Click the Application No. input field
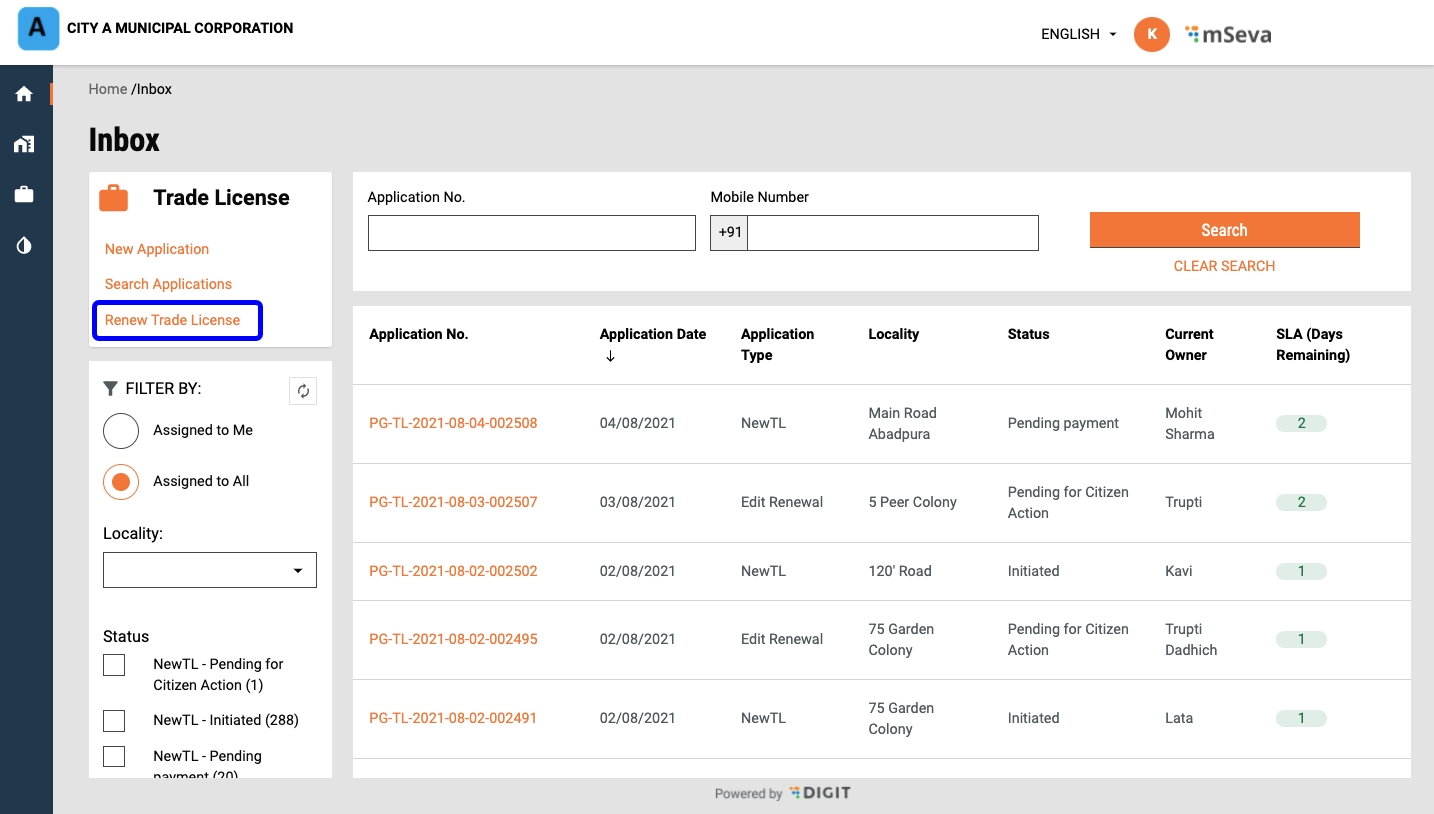This screenshot has height=814, width=1434. pos(531,233)
